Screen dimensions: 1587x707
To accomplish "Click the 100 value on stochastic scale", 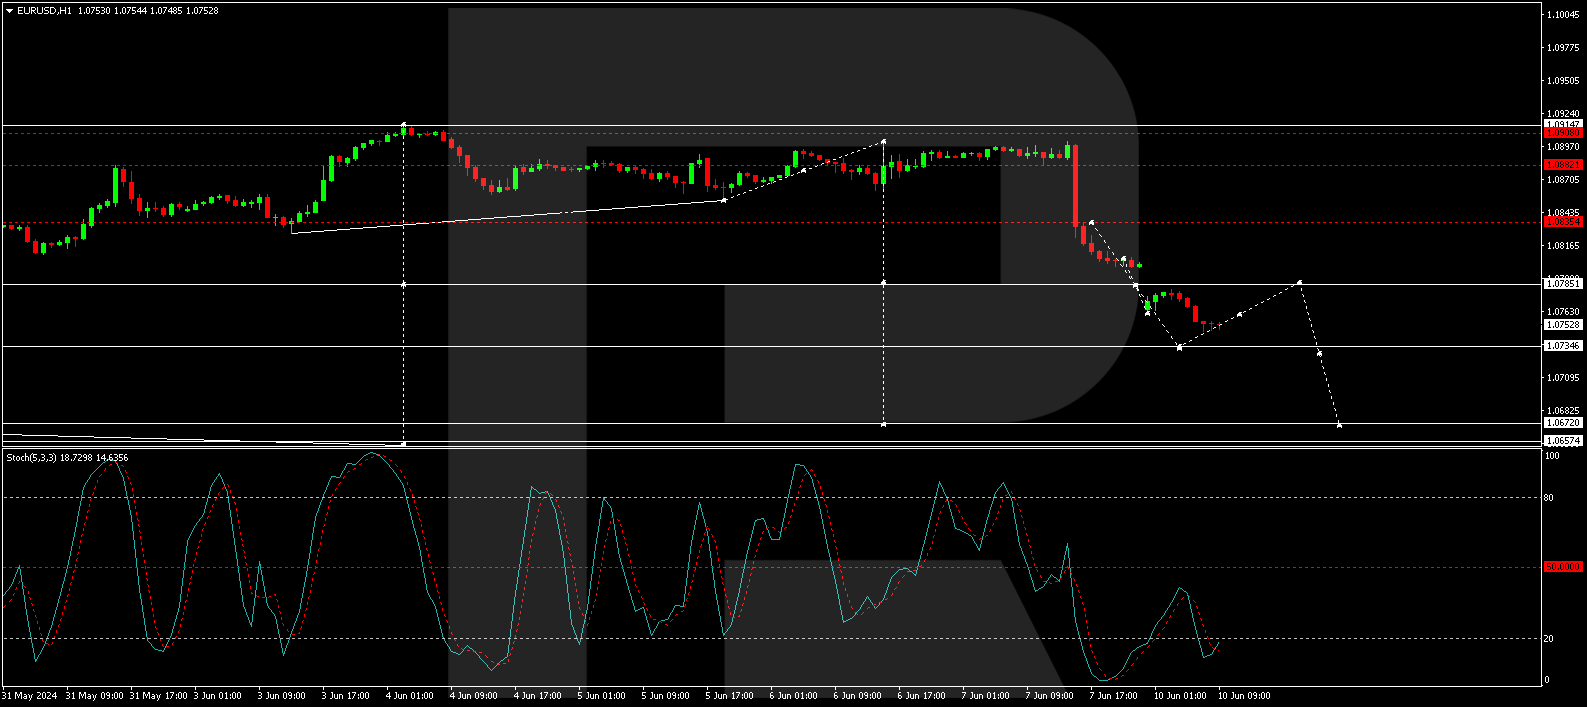I will coord(1552,456).
